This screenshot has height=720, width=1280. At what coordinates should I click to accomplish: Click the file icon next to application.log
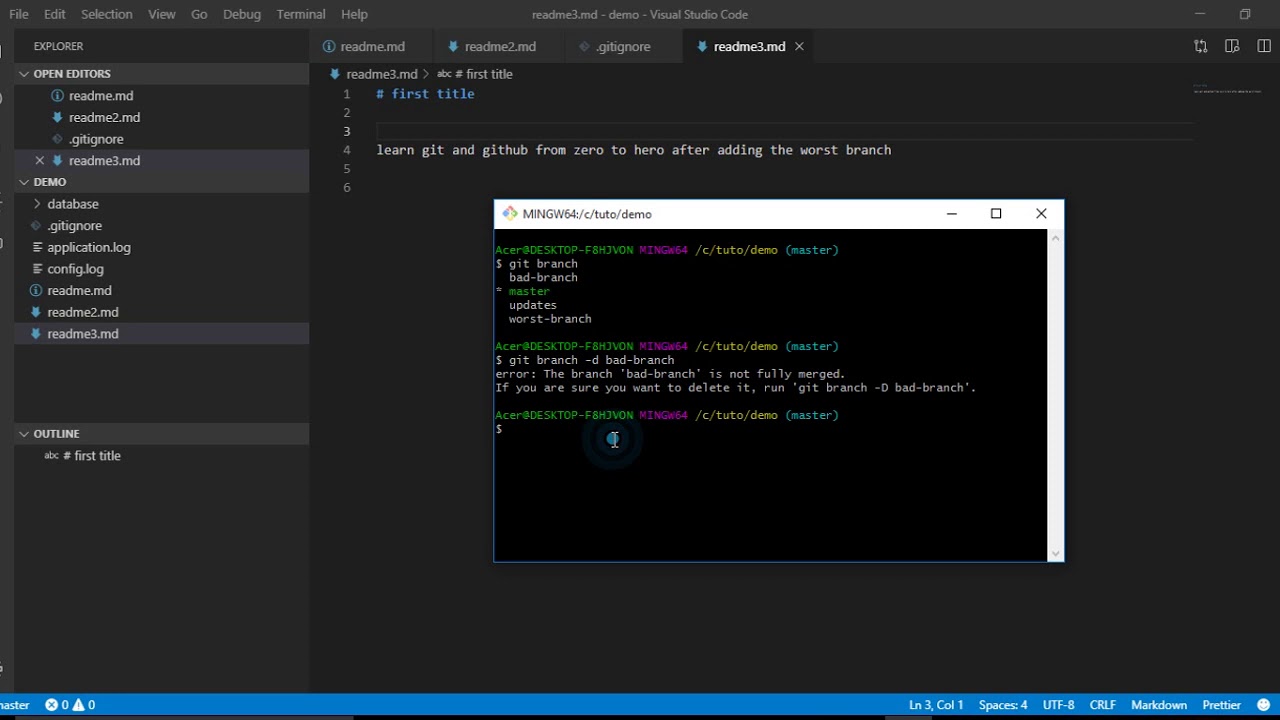36,247
